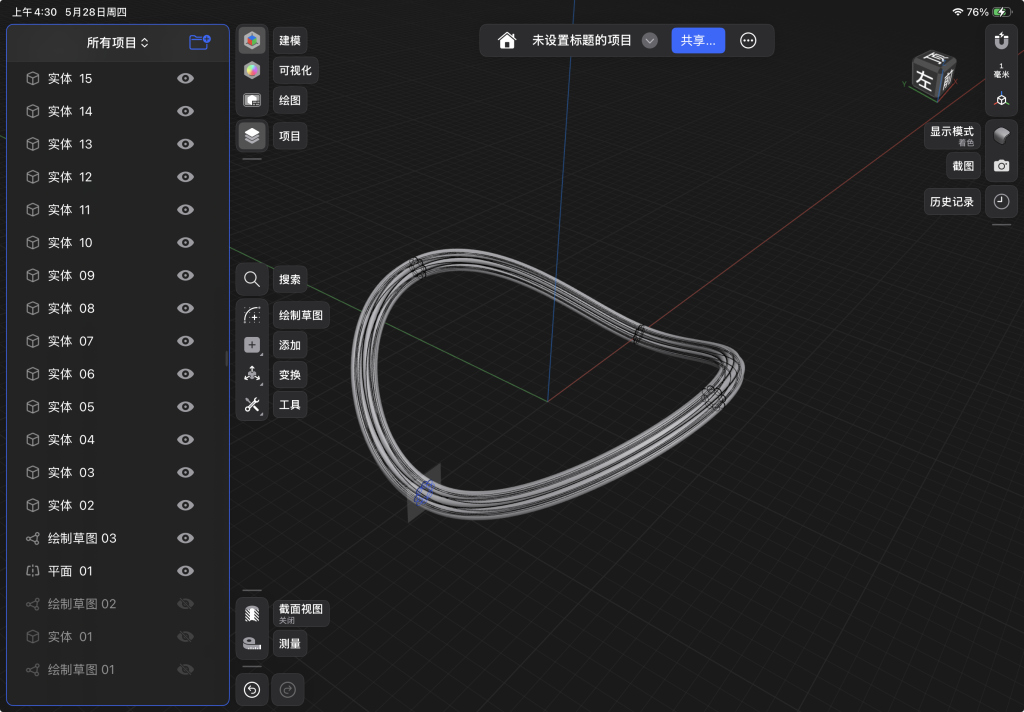Select the Measure (测量) tape icon
This screenshot has width=1024, height=712.
click(252, 643)
